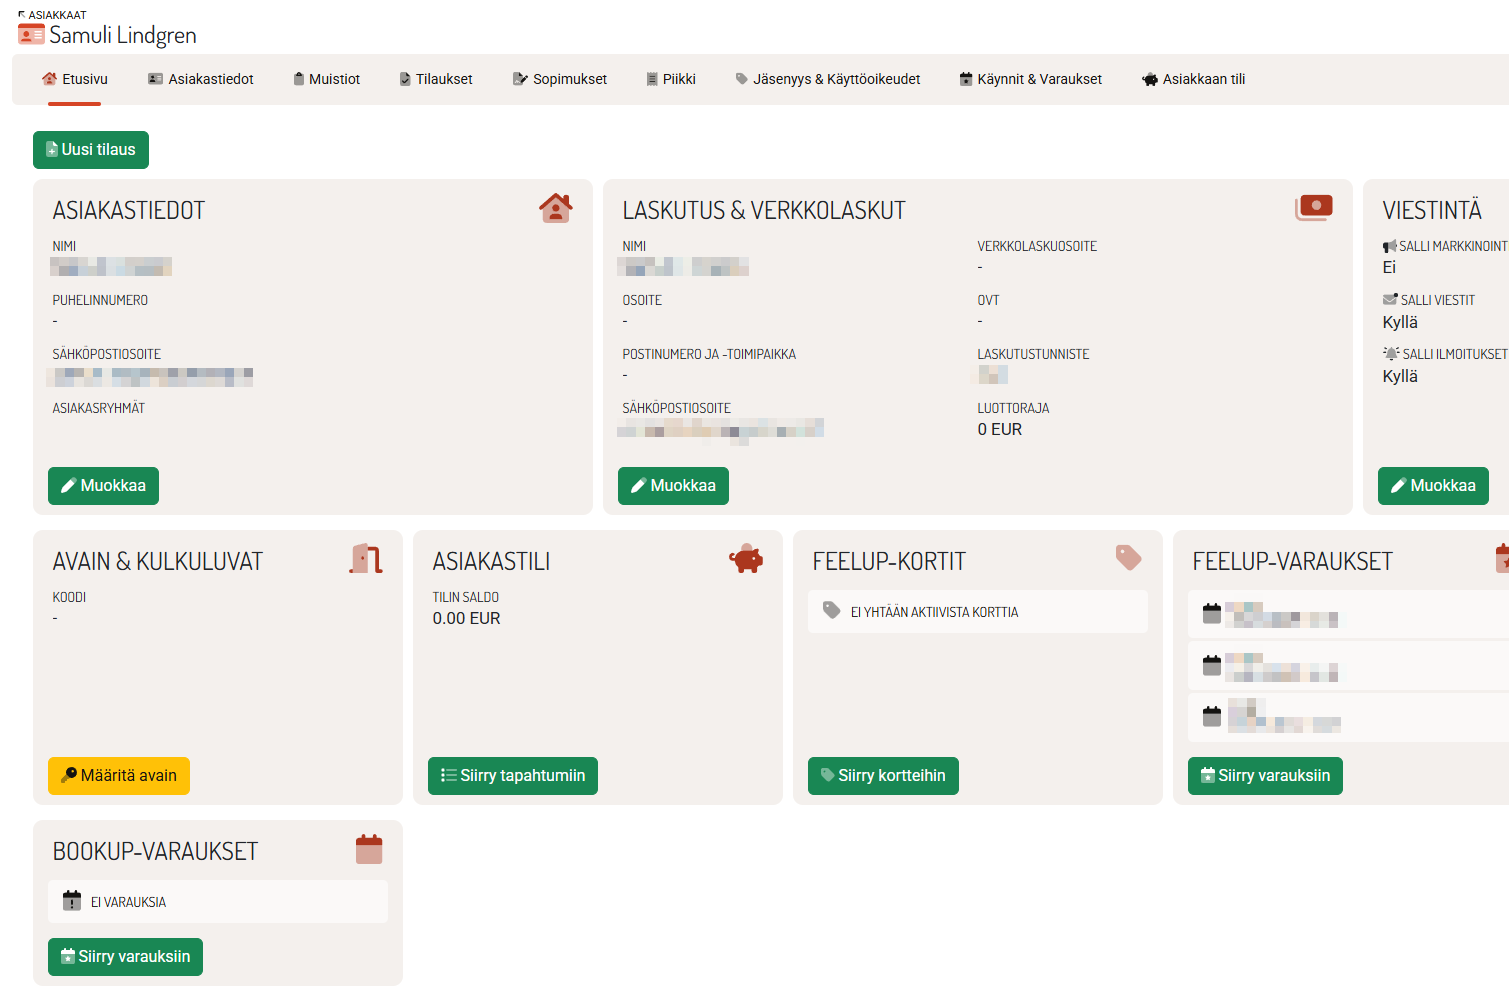Click Siirry tapahtumiin in Asiakastili

tap(512, 776)
